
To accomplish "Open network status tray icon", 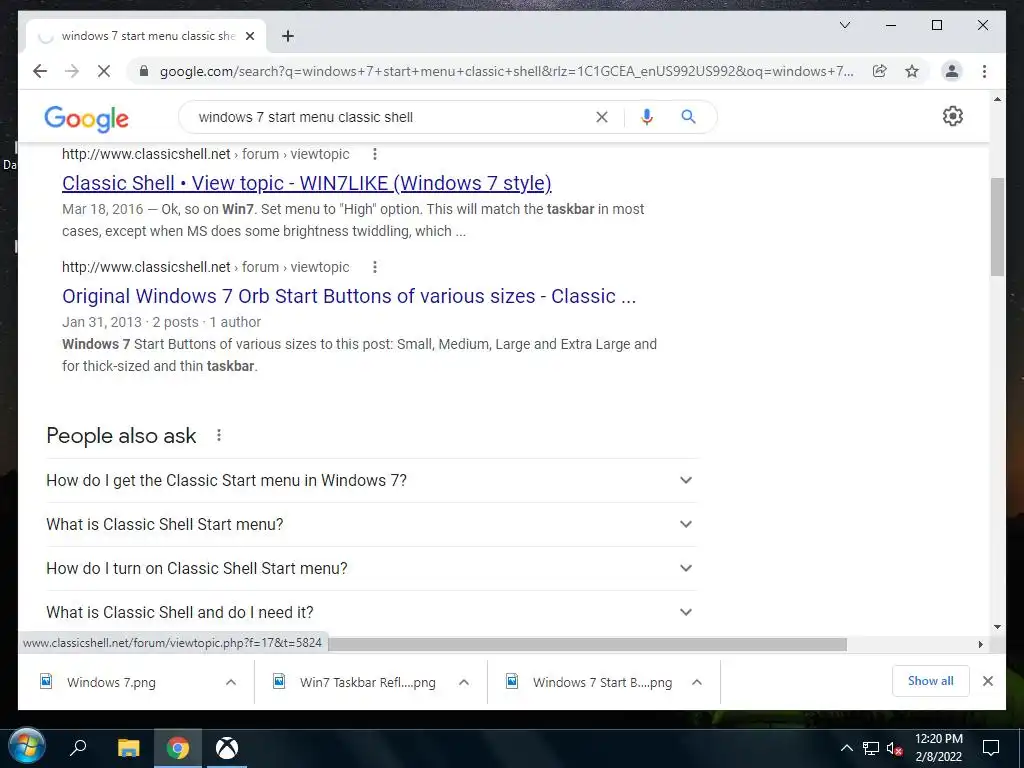I will [871, 748].
